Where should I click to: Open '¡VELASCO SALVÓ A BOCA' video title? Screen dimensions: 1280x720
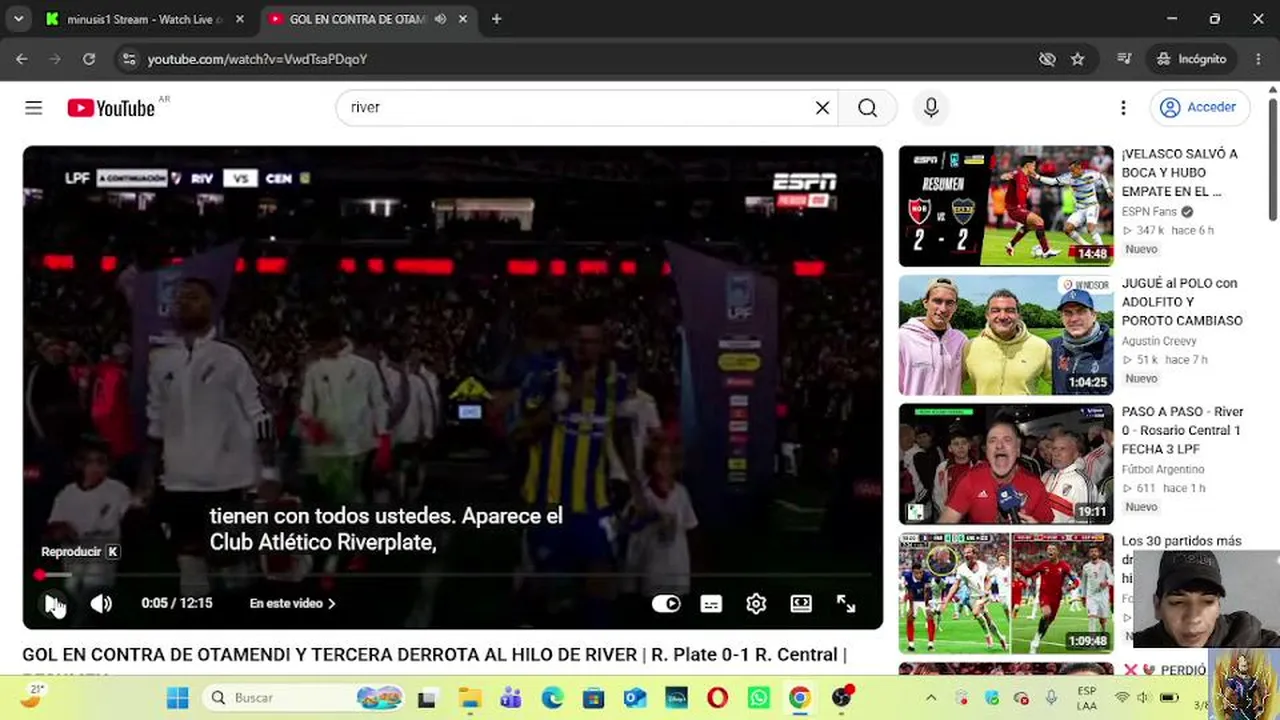point(1180,172)
